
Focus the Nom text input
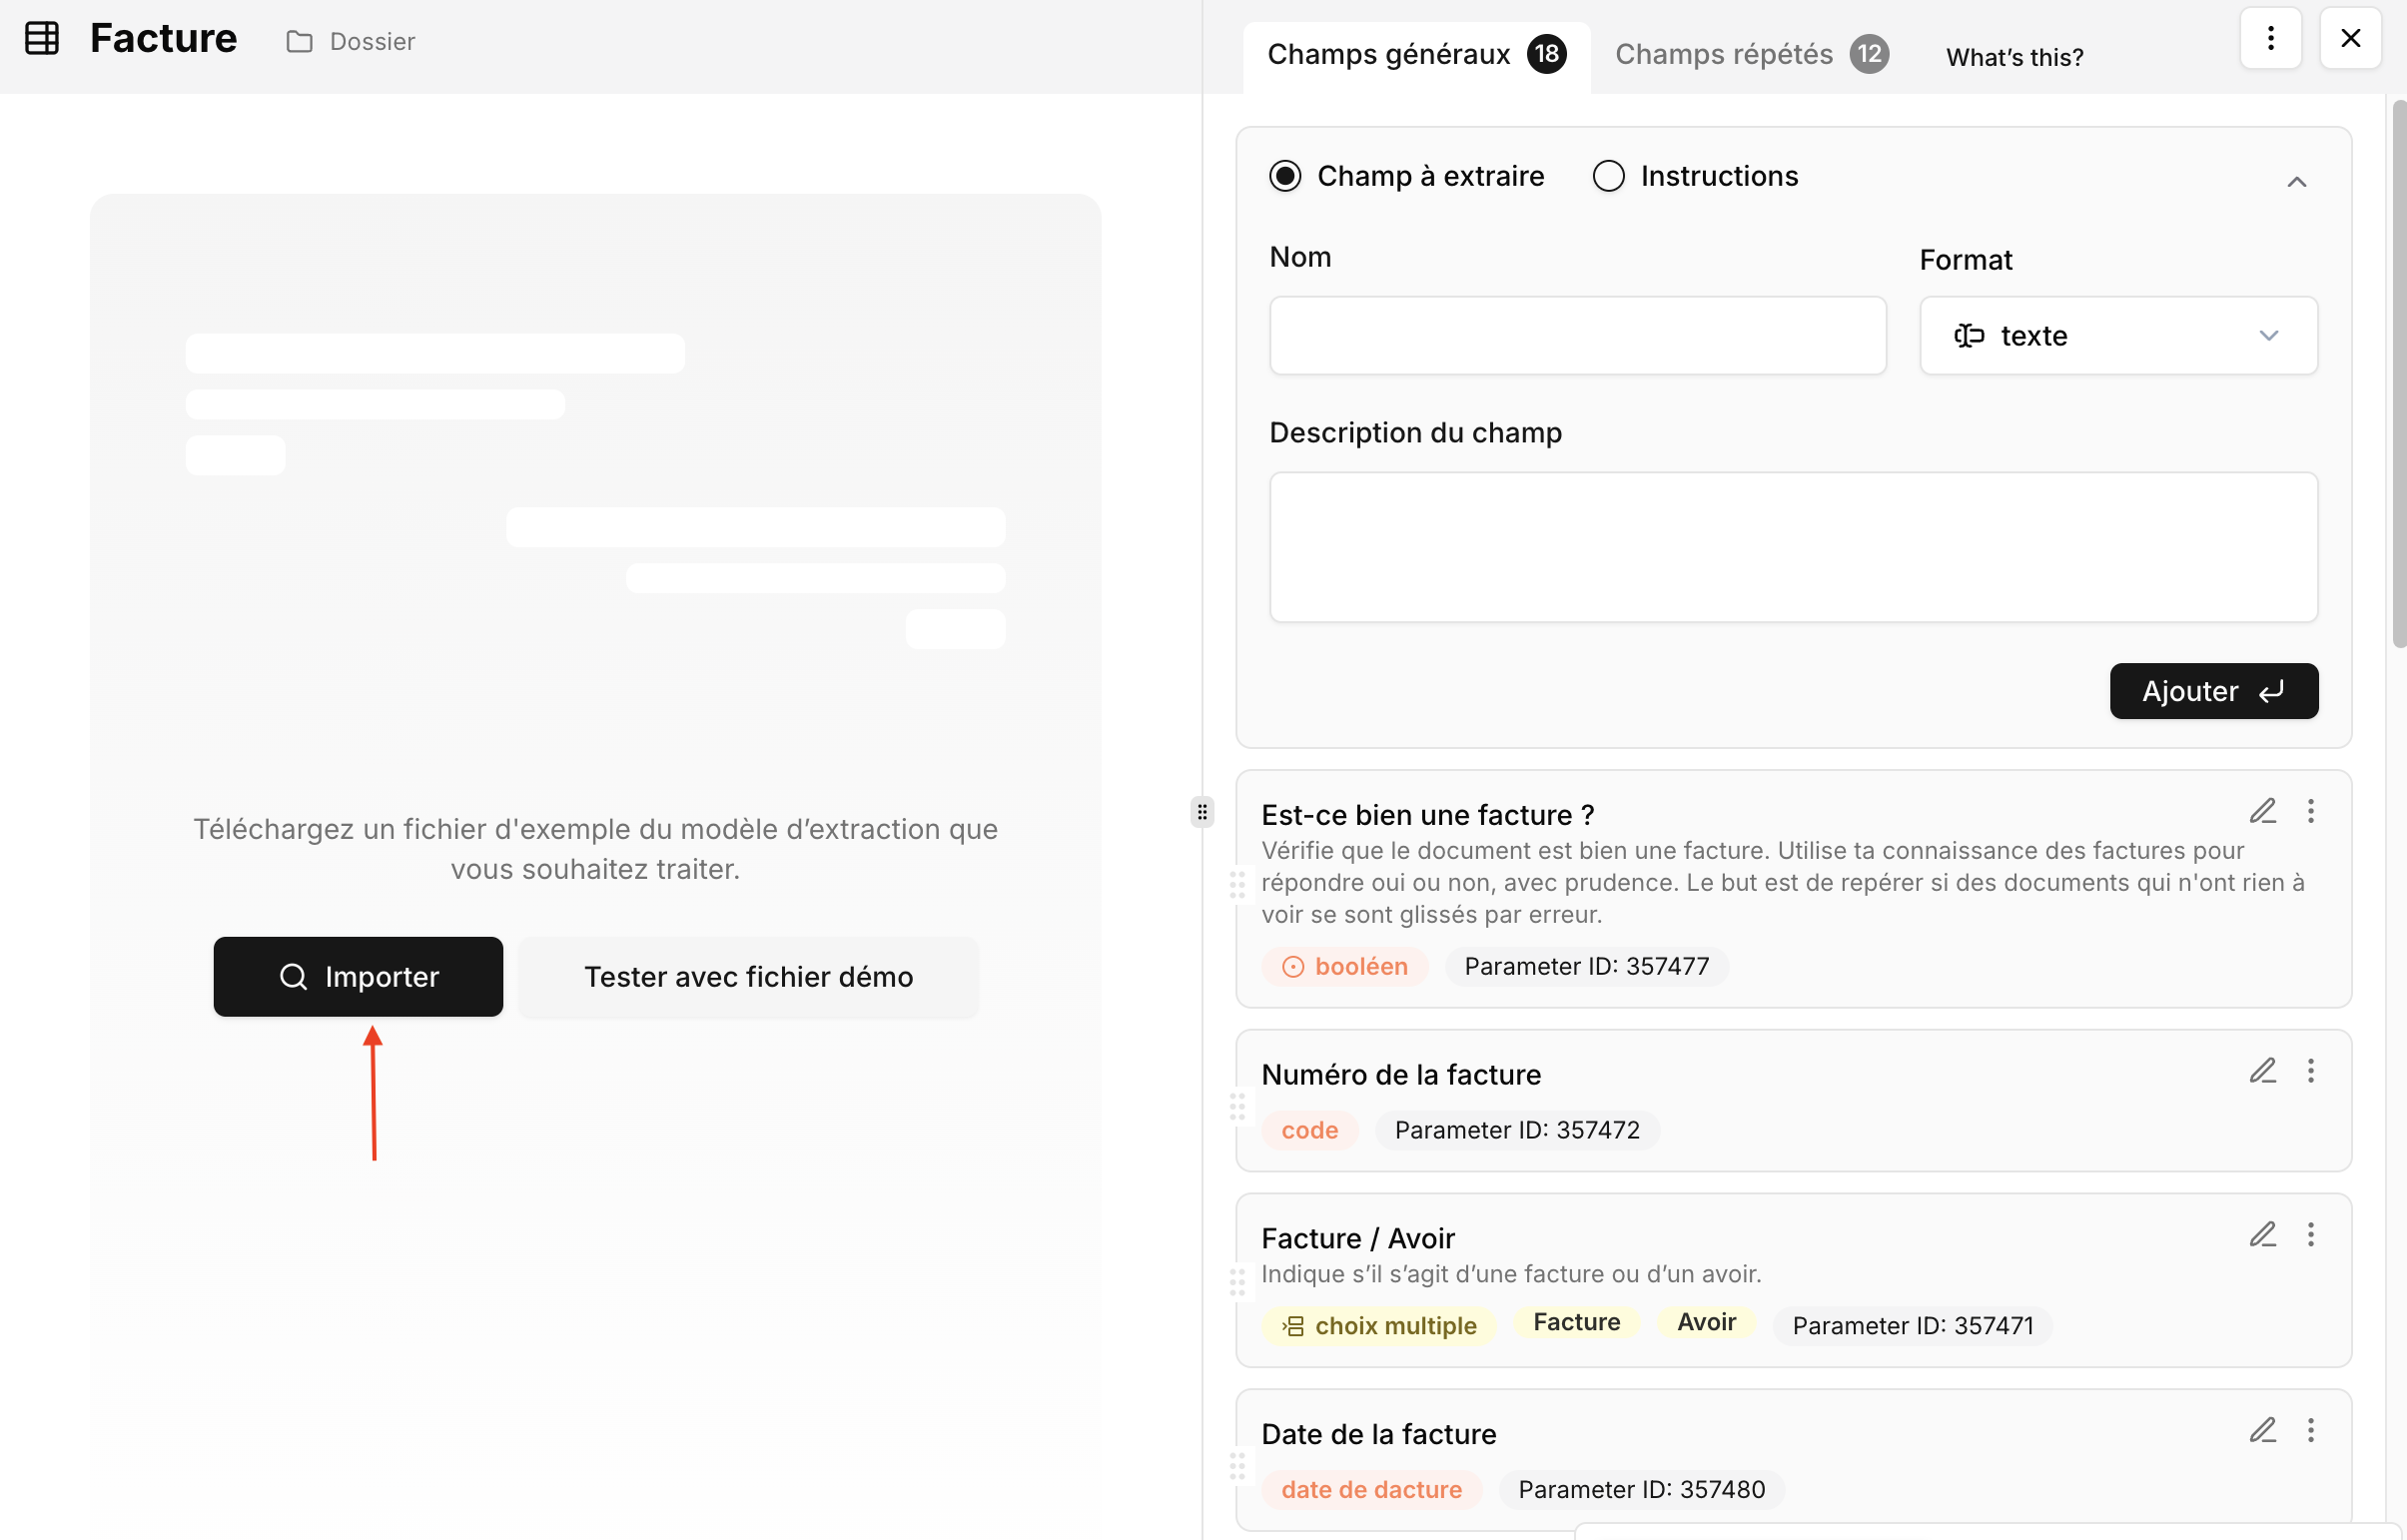(1576, 336)
